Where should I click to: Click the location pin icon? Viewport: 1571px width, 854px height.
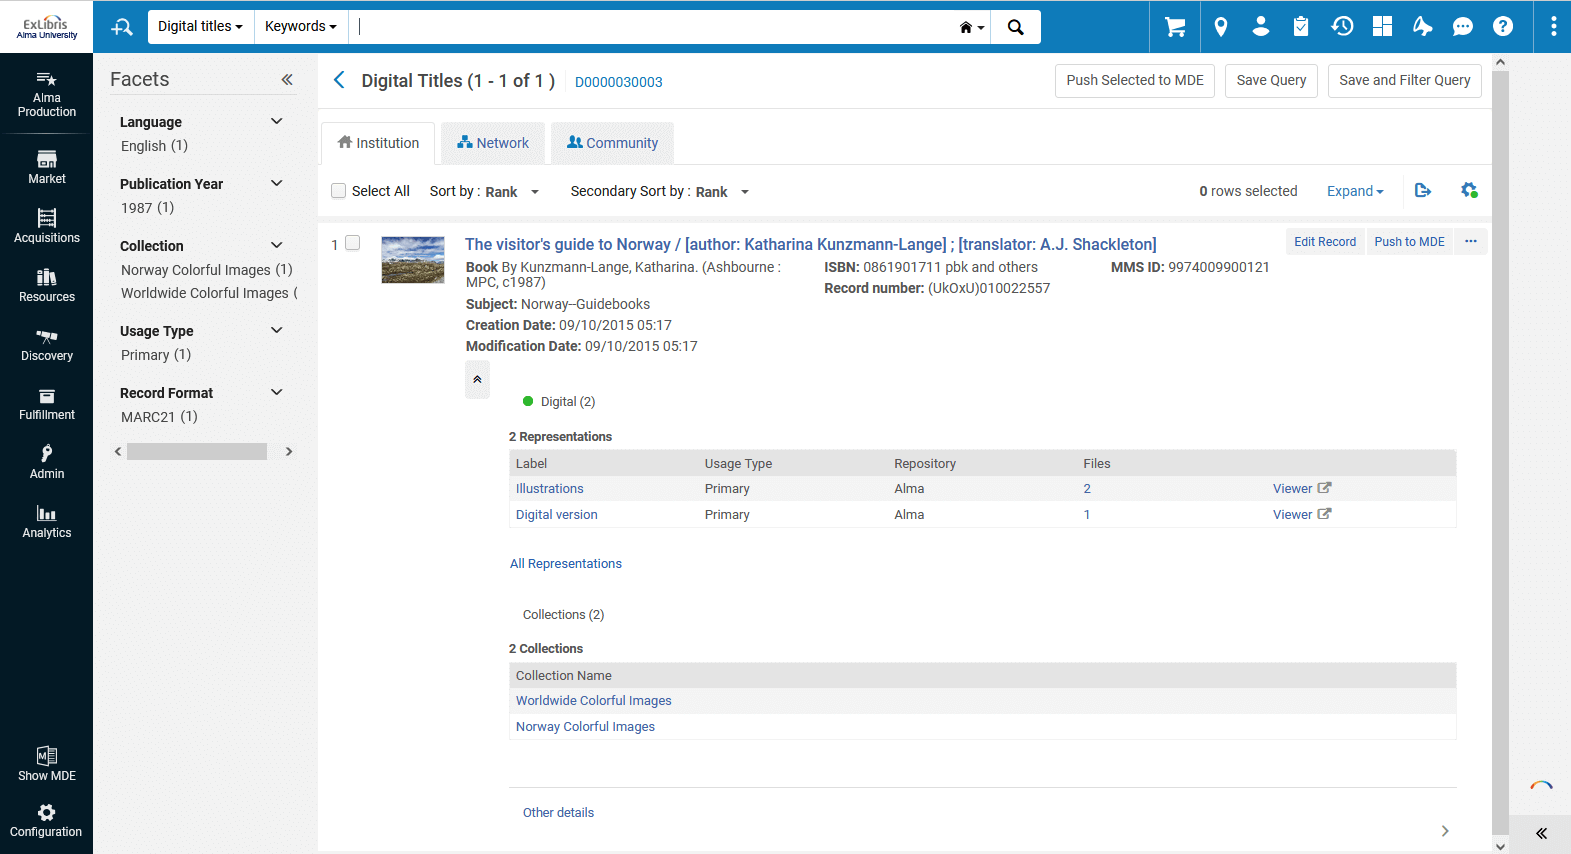coord(1220,27)
